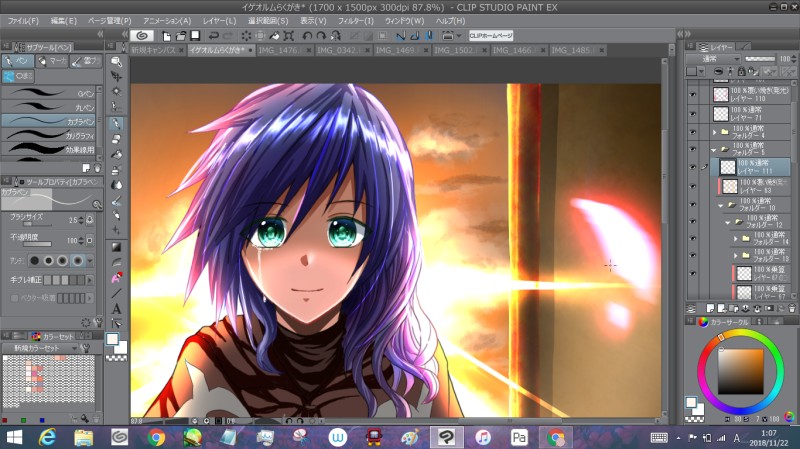Save the document with Save icon

click(x=195, y=36)
